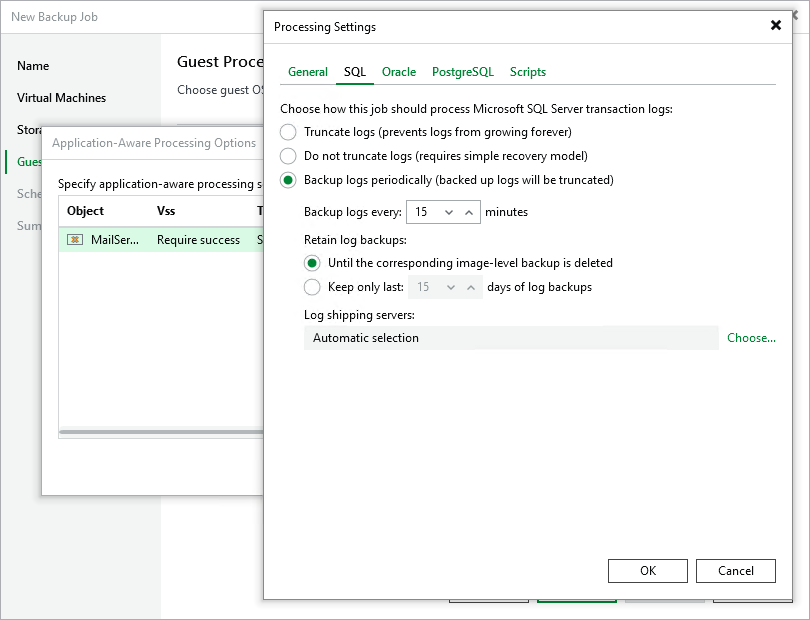The height and width of the screenshot is (620, 810).
Task: Click Choose link for log shipping servers
Action: click(751, 338)
